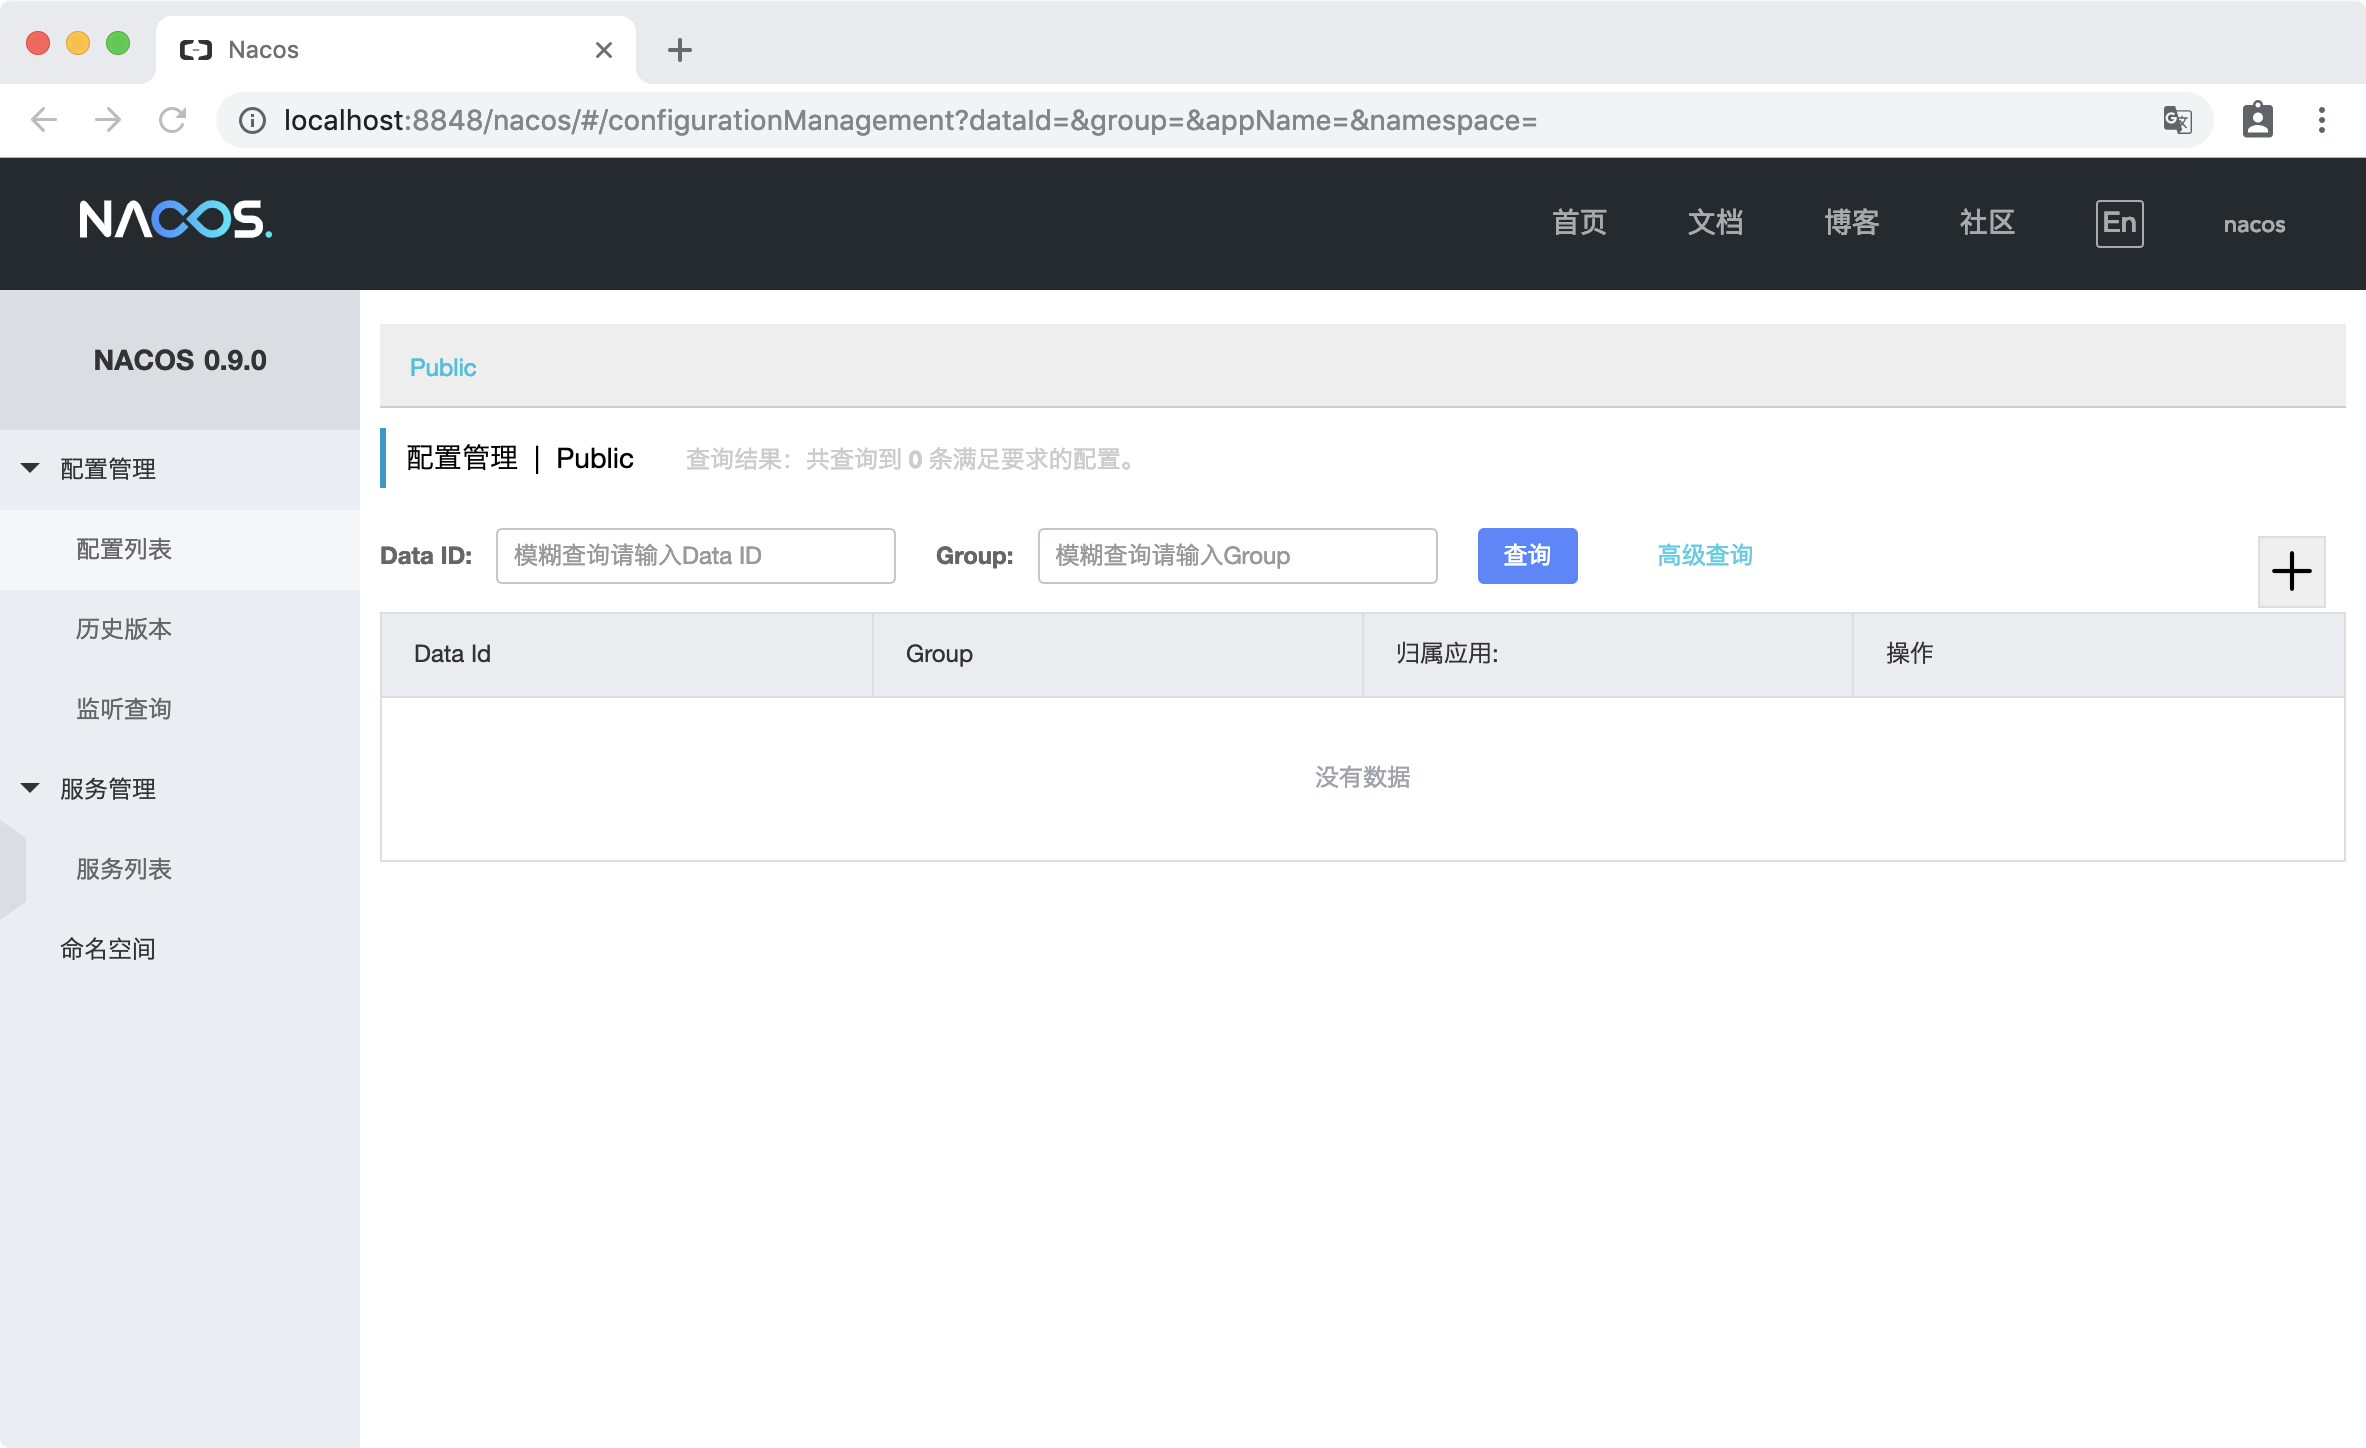Open the browser profile icon
The width and height of the screenshot is (2366, 1448).
2257,120
